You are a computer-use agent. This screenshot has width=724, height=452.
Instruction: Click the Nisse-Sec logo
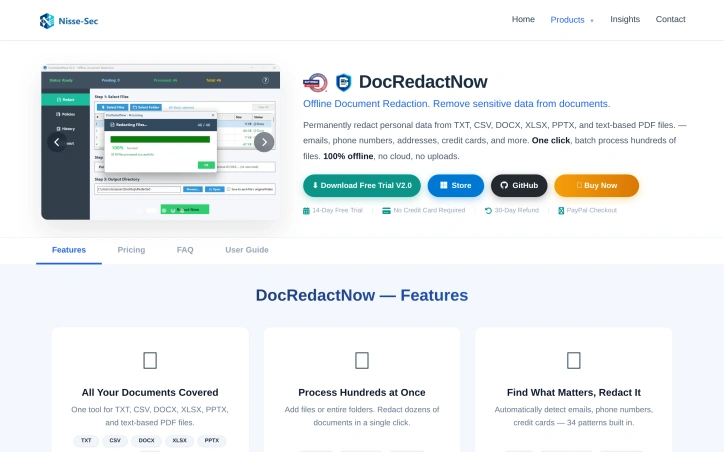pyautogui.click(x=69, y=21)
